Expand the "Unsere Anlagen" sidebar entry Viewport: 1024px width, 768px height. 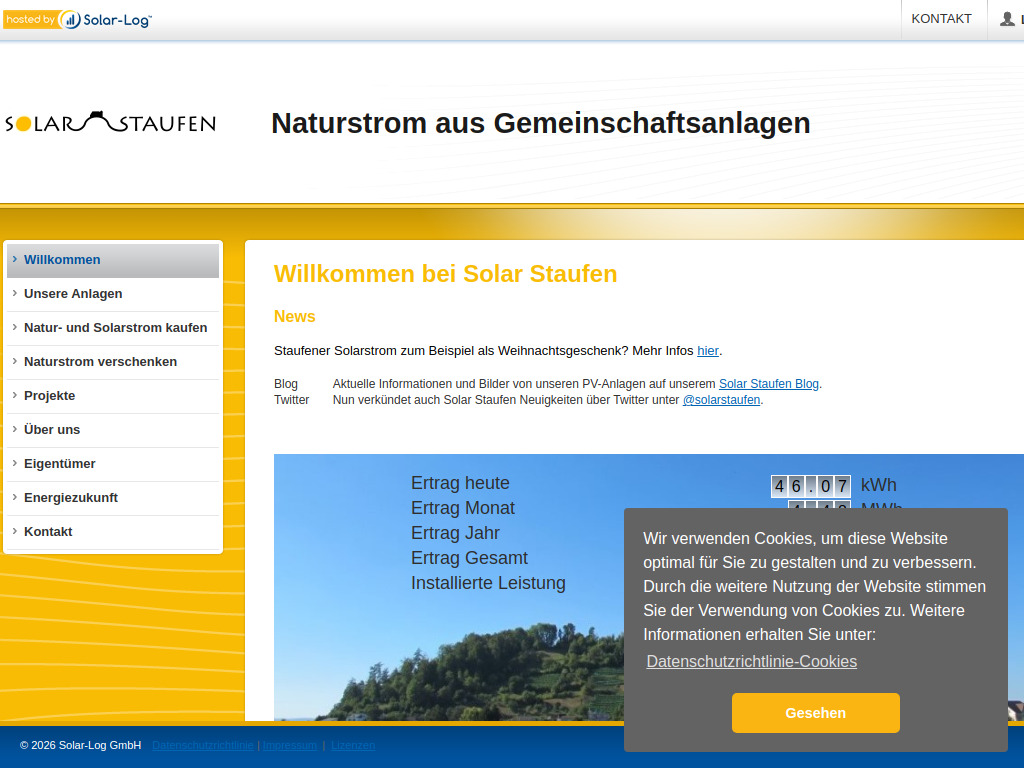point(75,294)
